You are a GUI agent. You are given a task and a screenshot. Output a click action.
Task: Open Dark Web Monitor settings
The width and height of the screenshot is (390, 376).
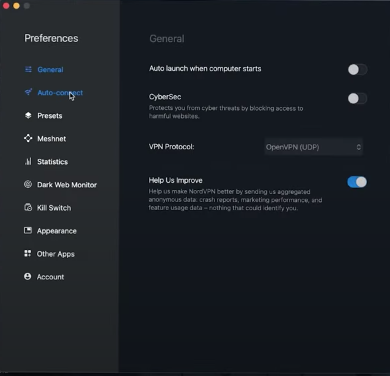pyautogui.click(x=67, y=185)
